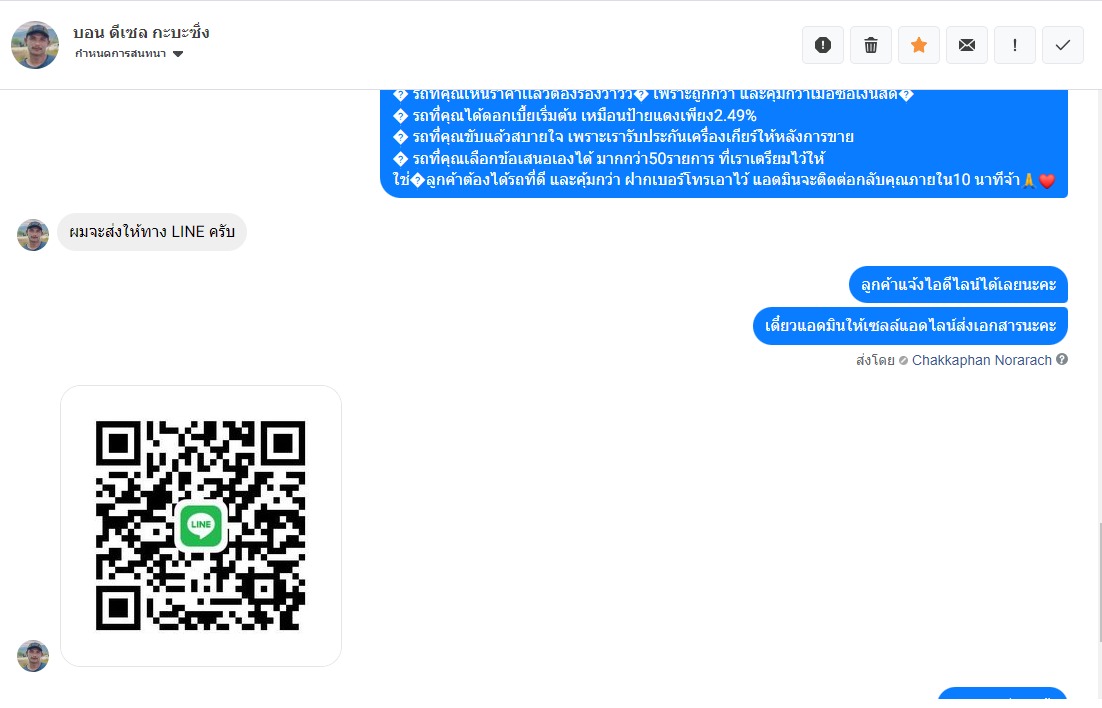Click the small avatar beside the LINE message
Viewport: 1102px width, 708px height.
click(x=33, y=235)
